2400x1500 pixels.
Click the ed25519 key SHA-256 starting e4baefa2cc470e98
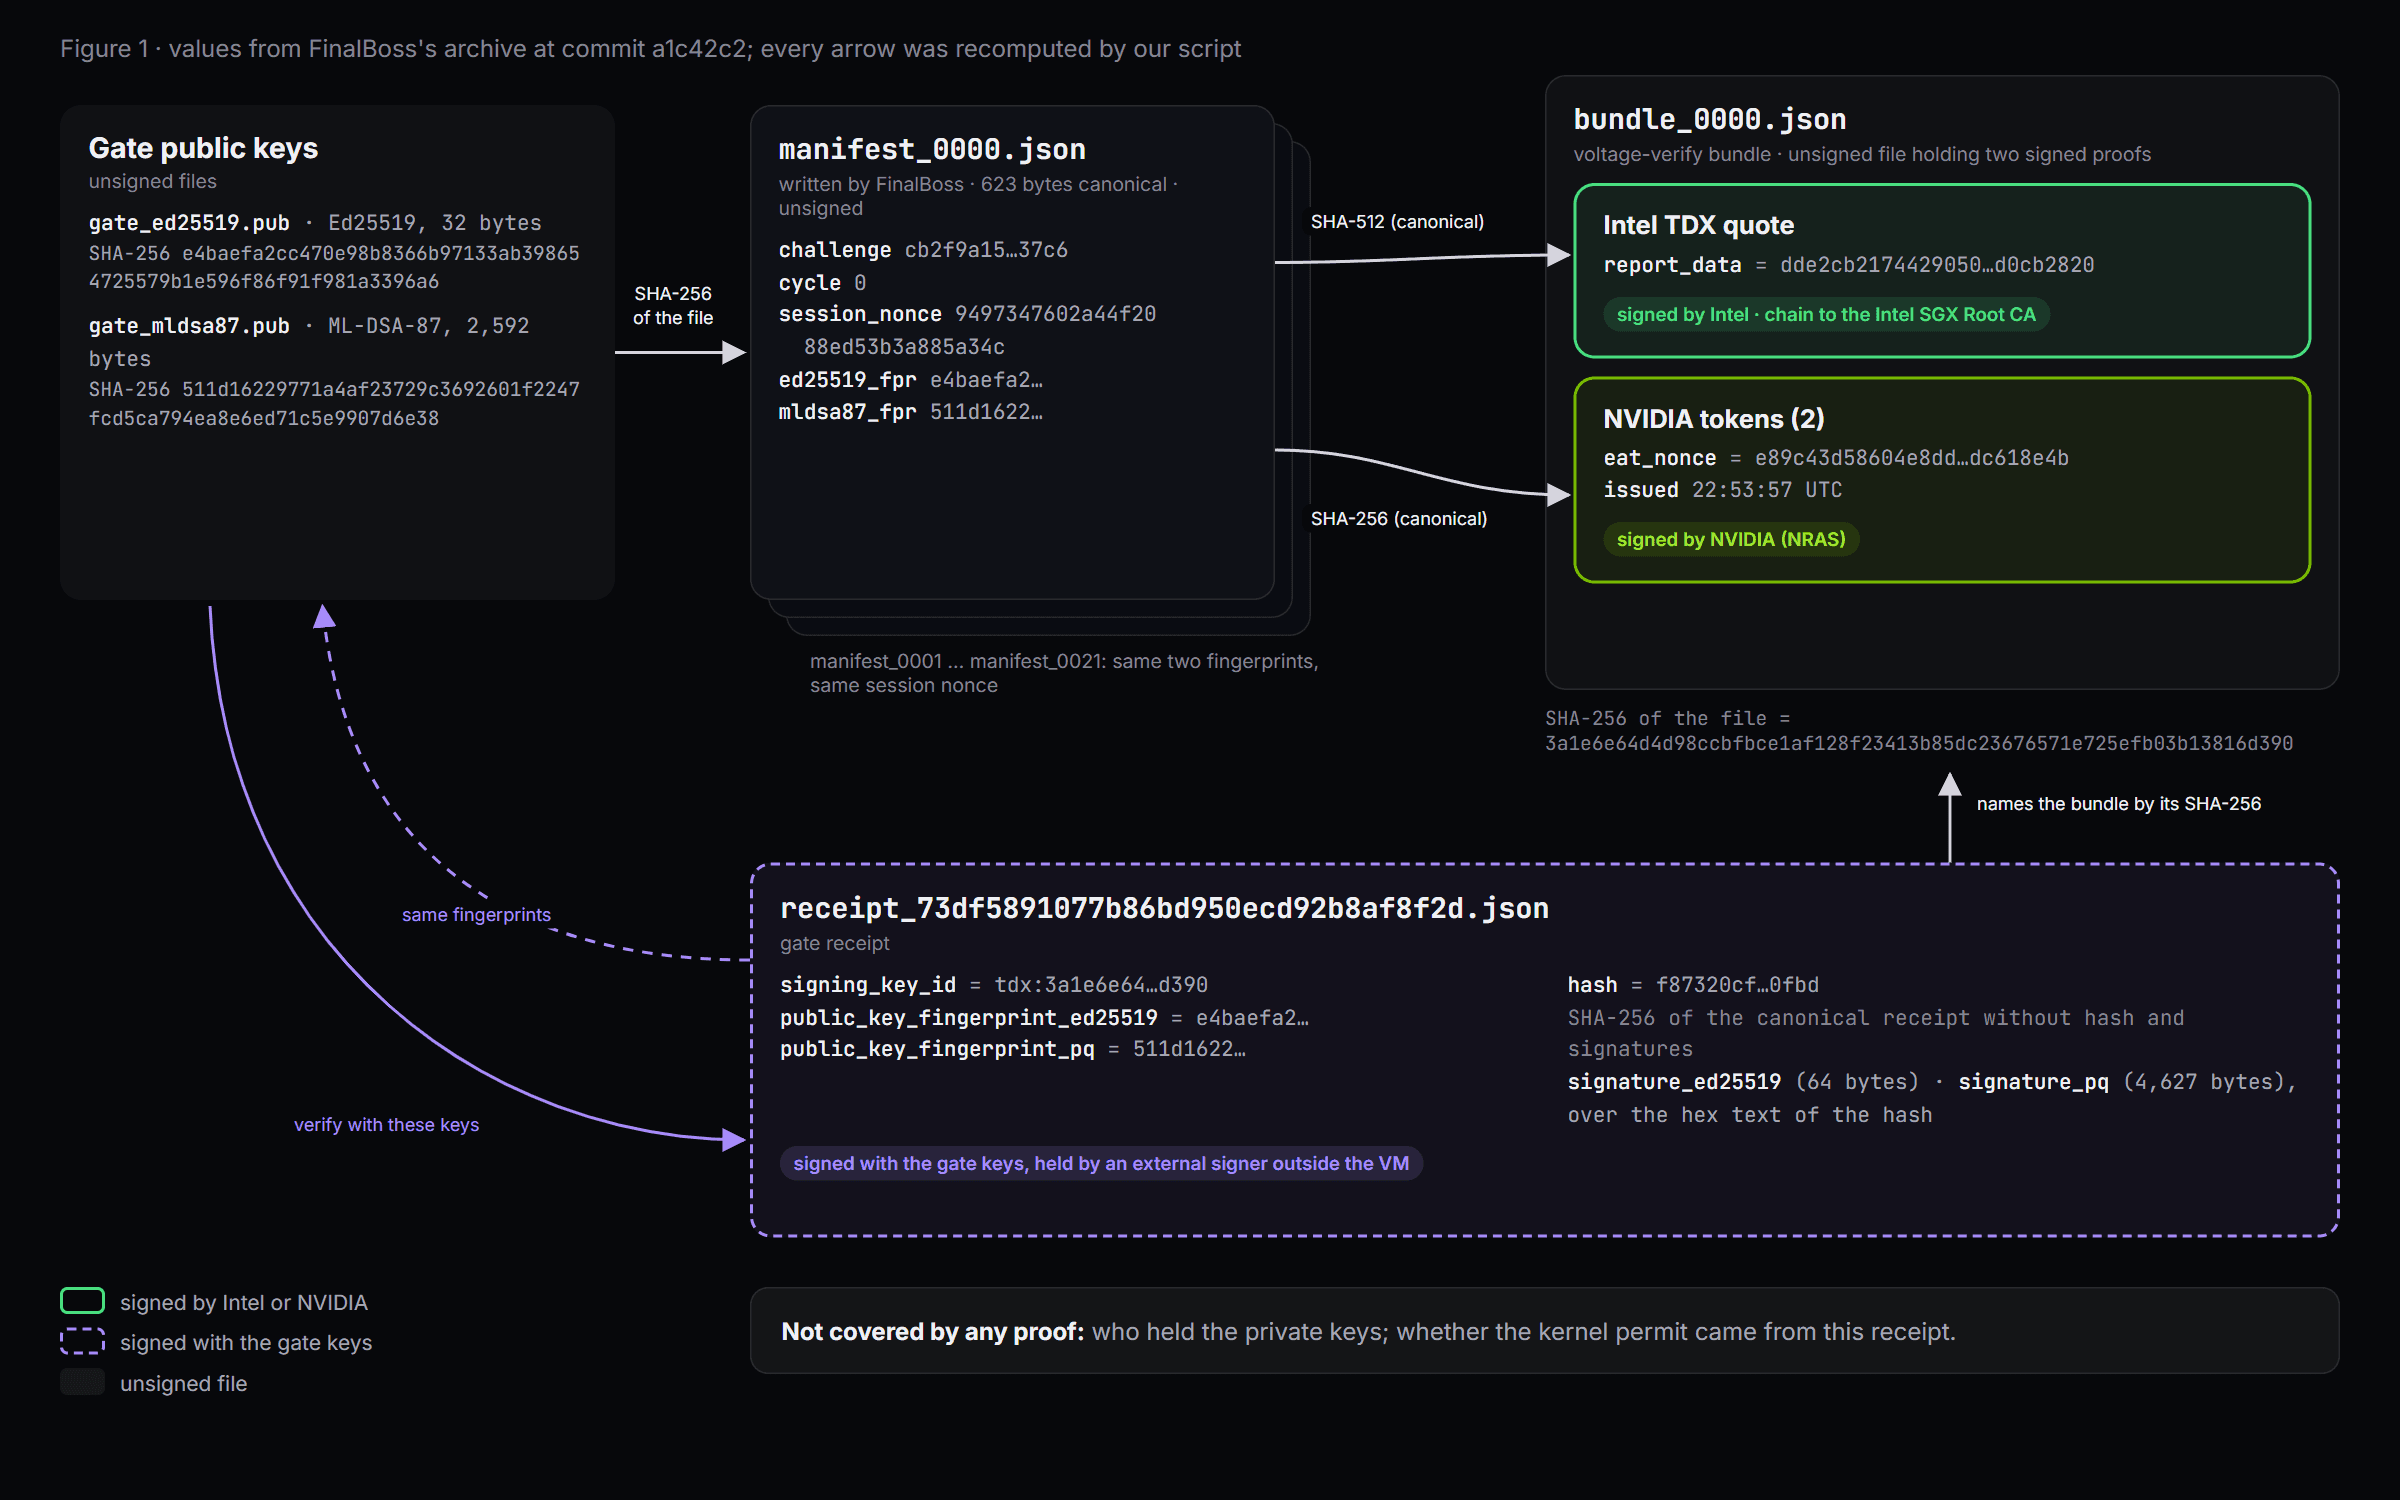pos(334,267)
